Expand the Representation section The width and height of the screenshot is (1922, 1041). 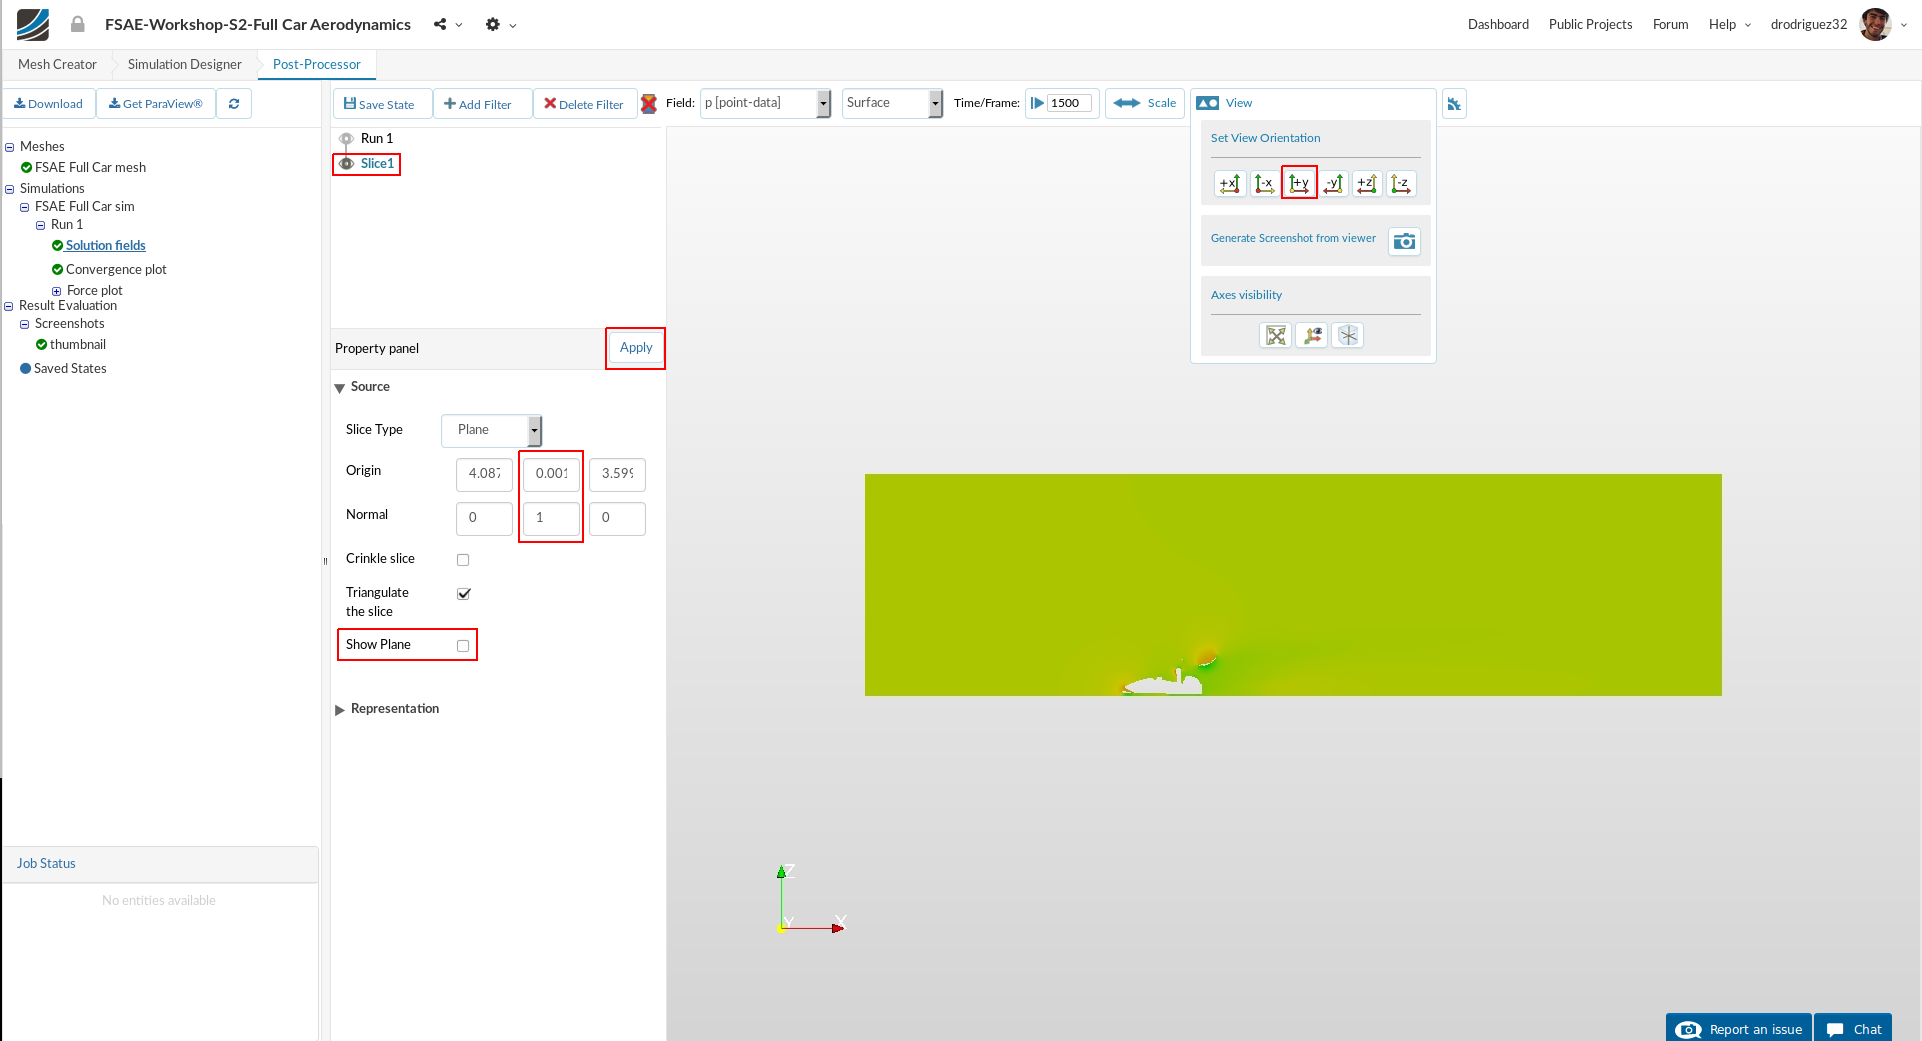click(x=340, y=710)
